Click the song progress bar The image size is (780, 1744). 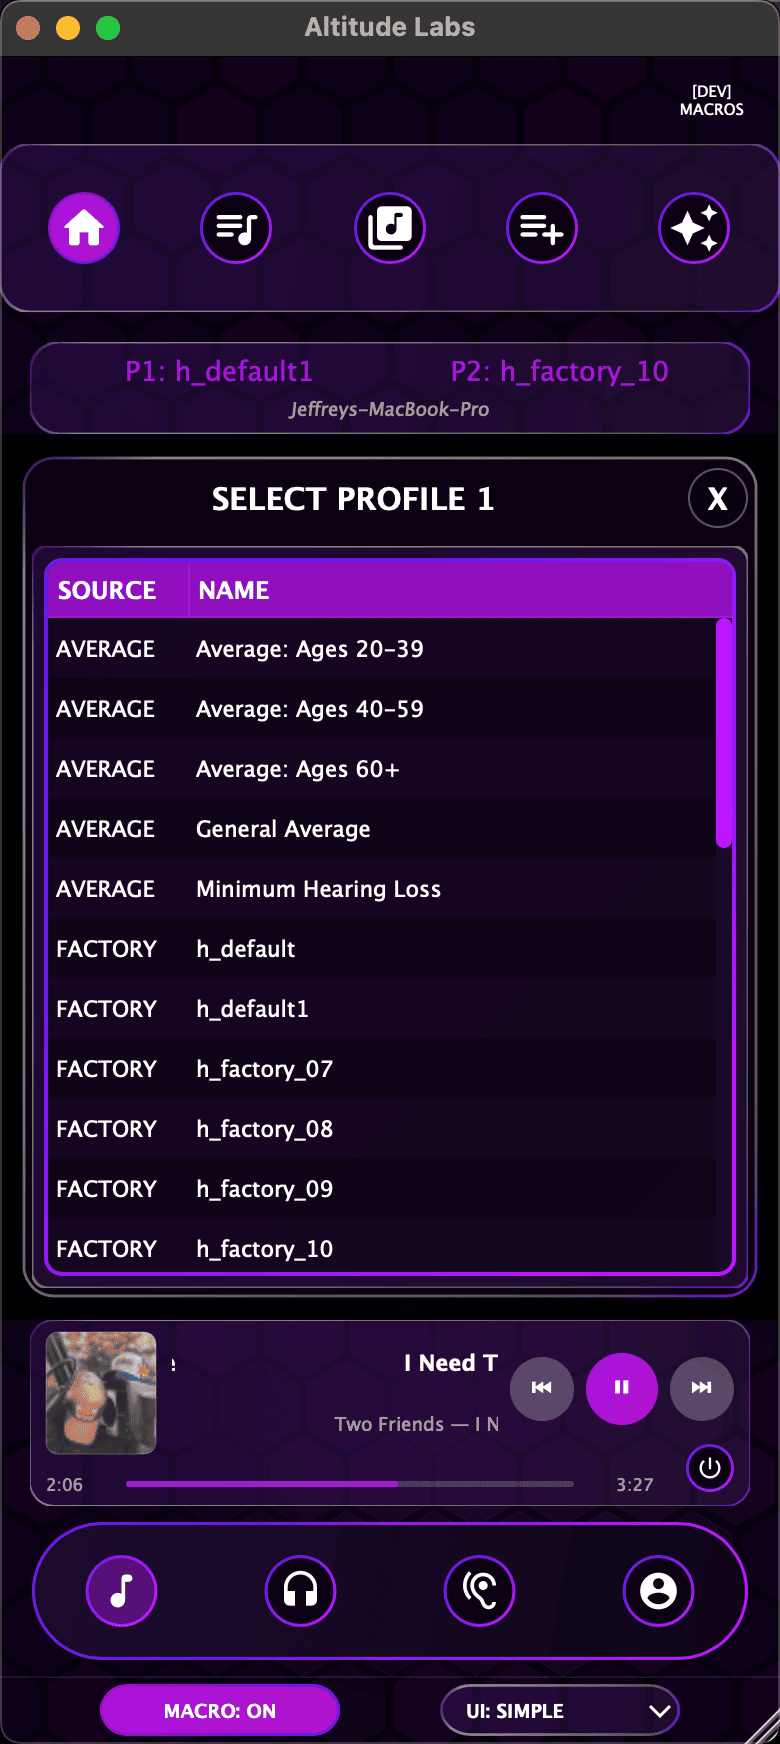point(350,1484)
